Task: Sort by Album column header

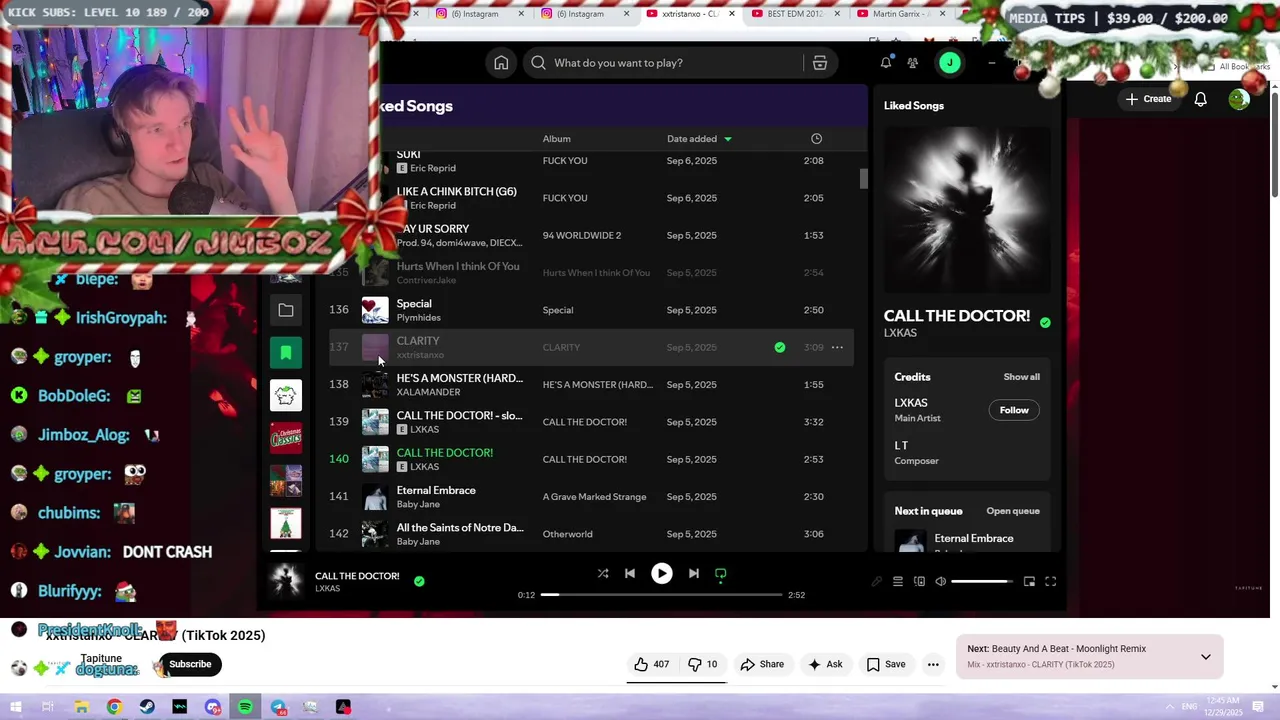Action: [x=557, y=139]
